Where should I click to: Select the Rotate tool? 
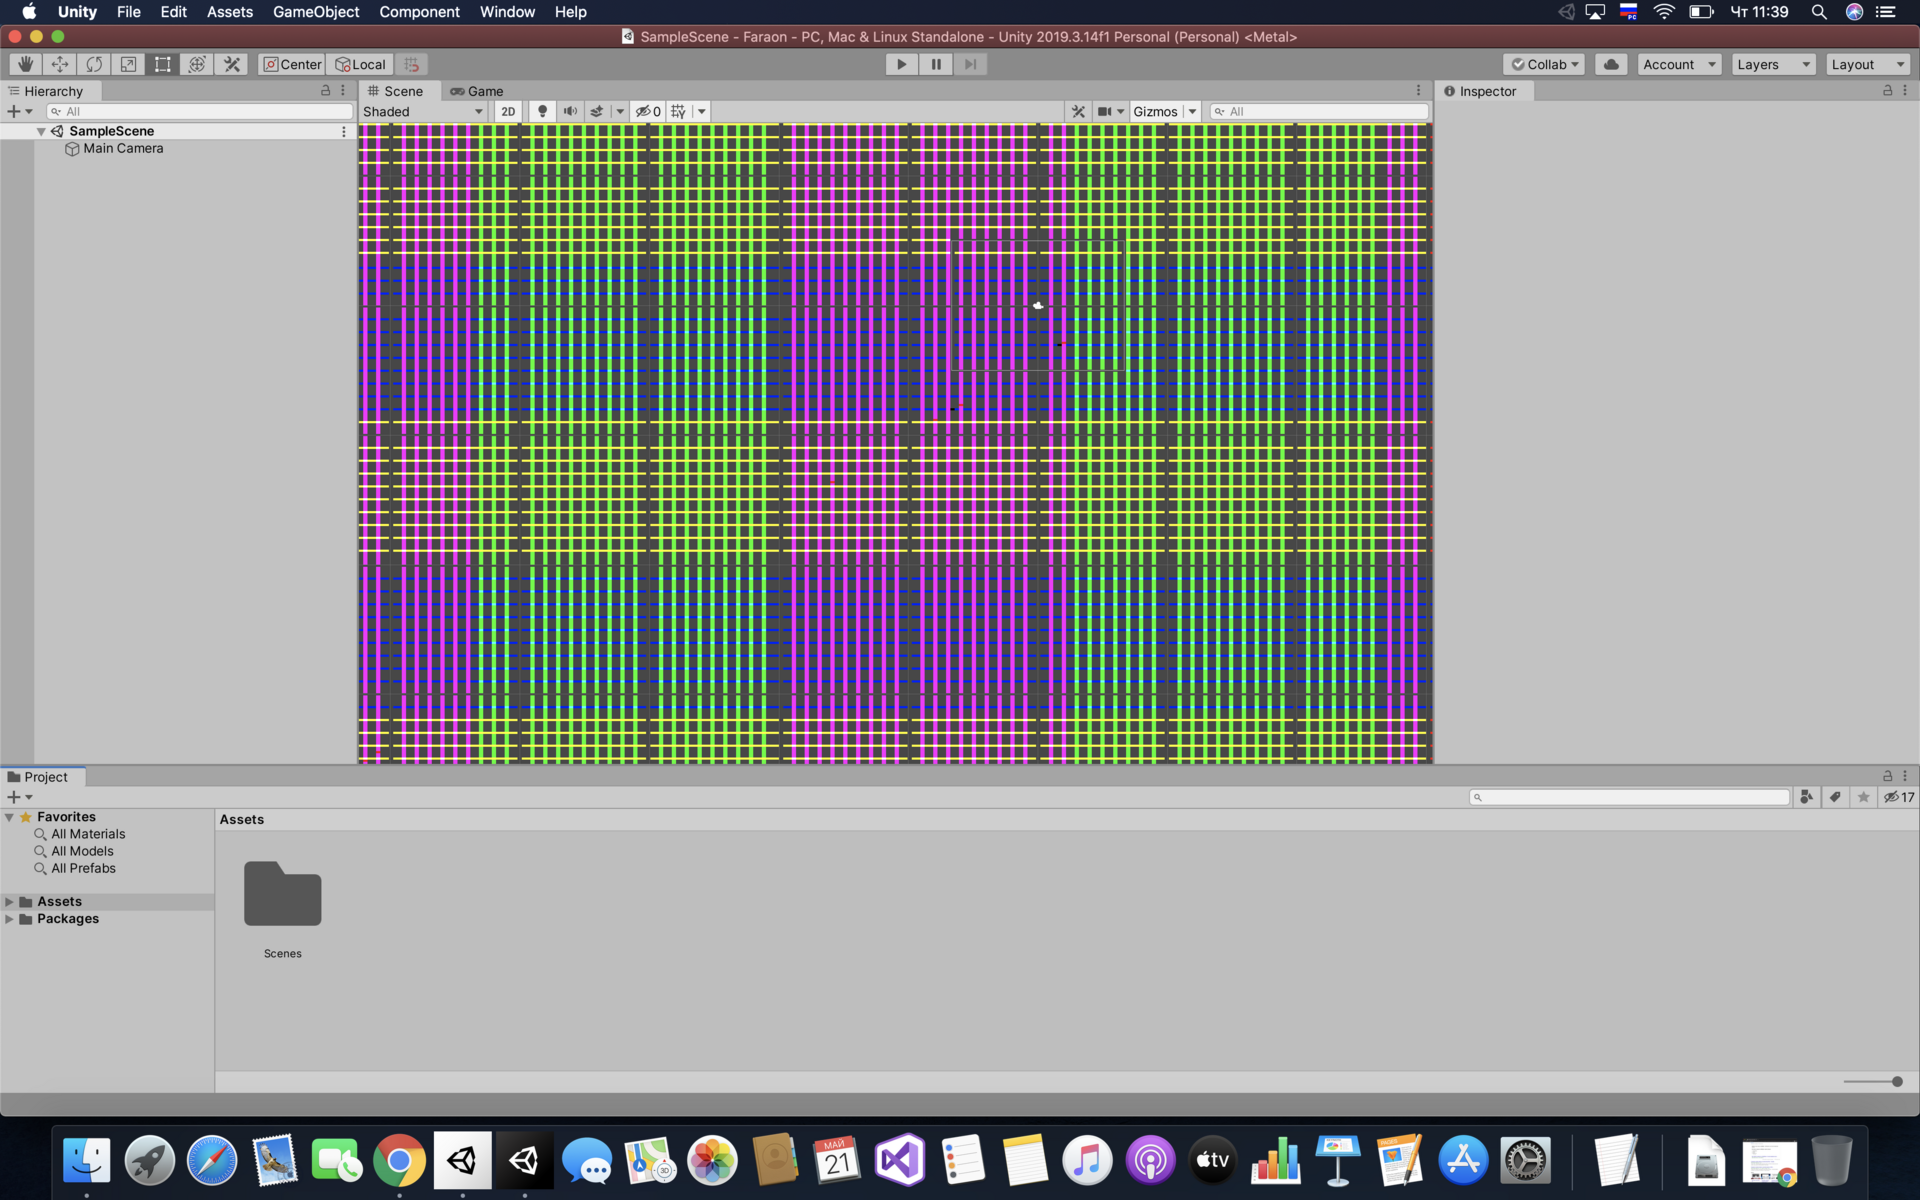[94, 64]
